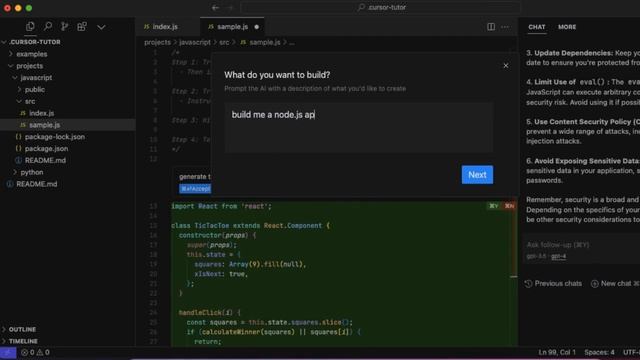
Task: Open the Explorer view icon
Action: click(x=30, y=27)
